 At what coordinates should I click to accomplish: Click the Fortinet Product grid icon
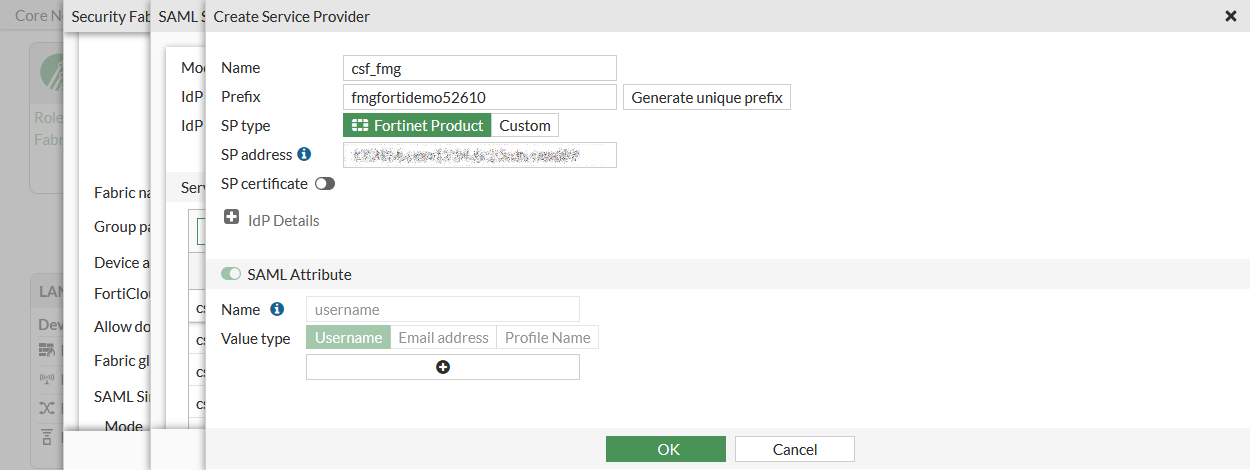(360, 126)
